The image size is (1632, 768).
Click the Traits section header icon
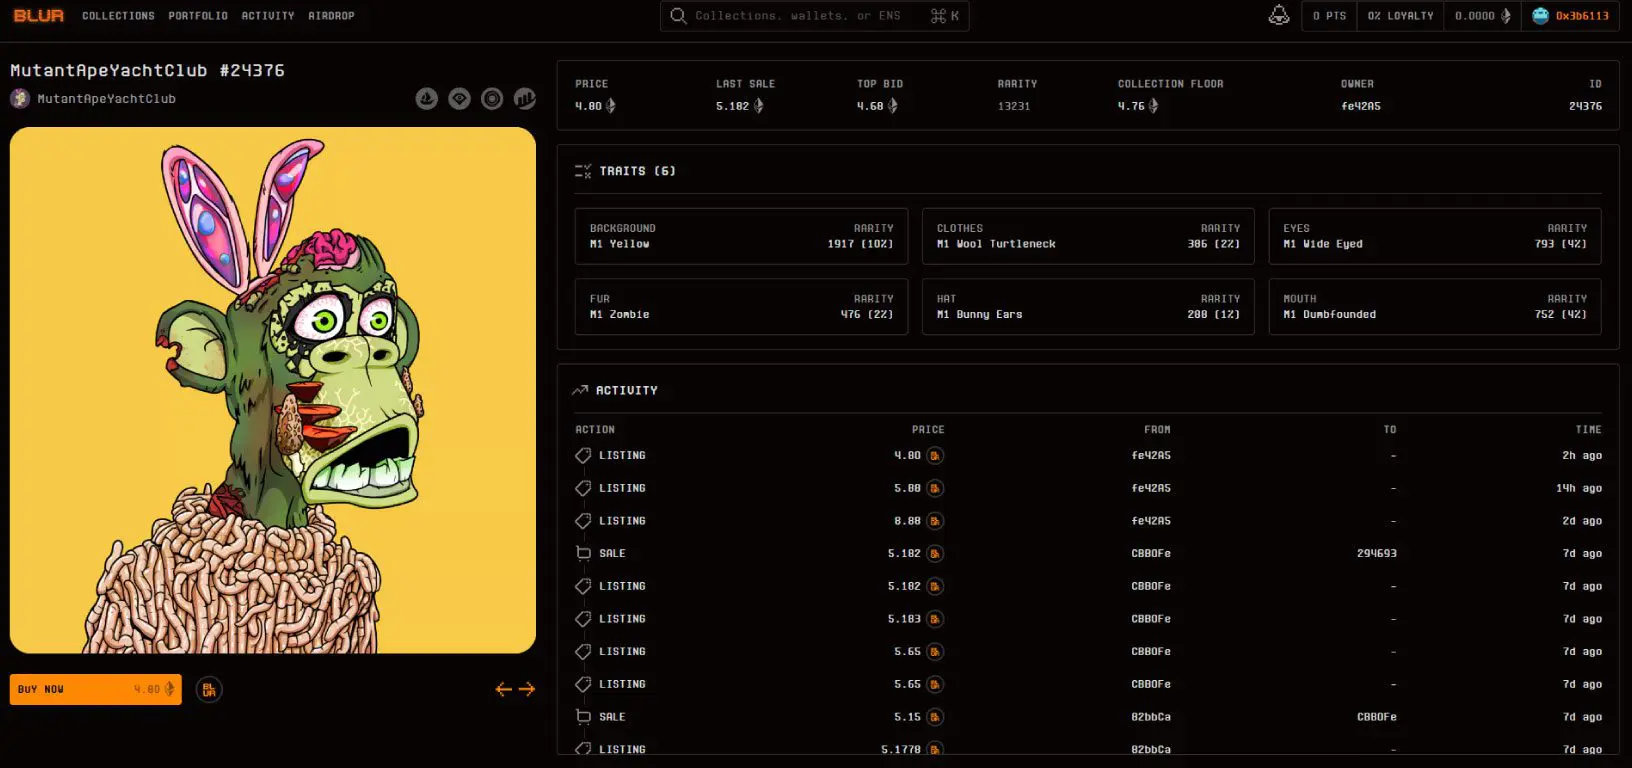click(583, 171)
